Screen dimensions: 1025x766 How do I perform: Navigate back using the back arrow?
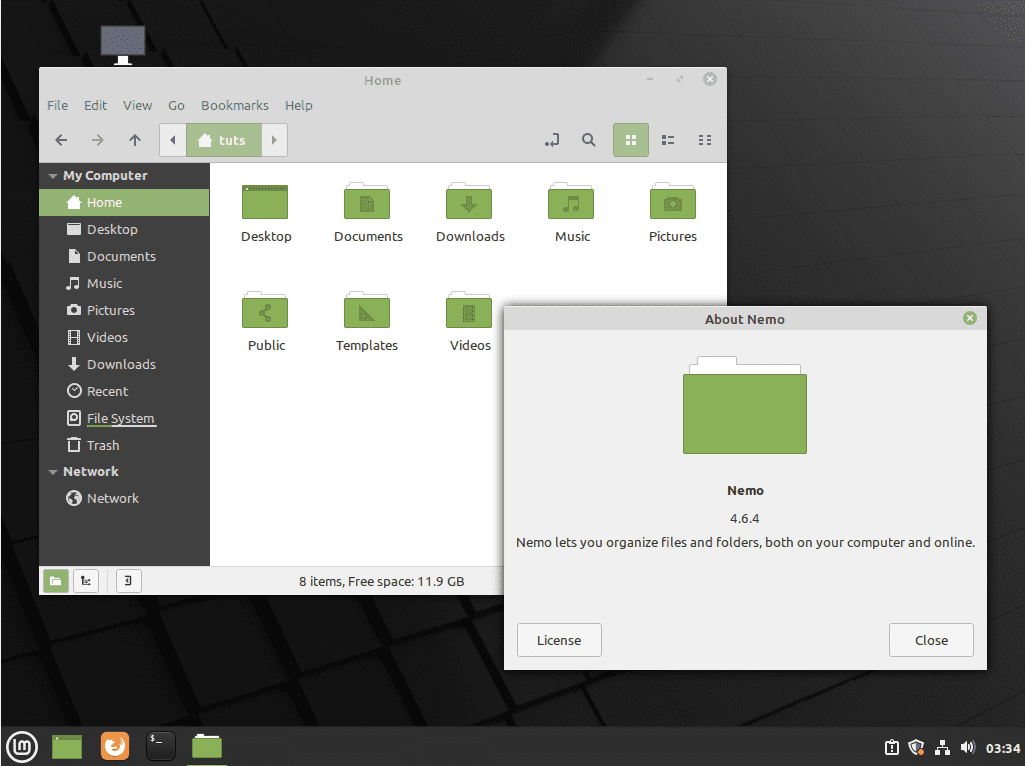pyautogui.click(x=60, y=140)
